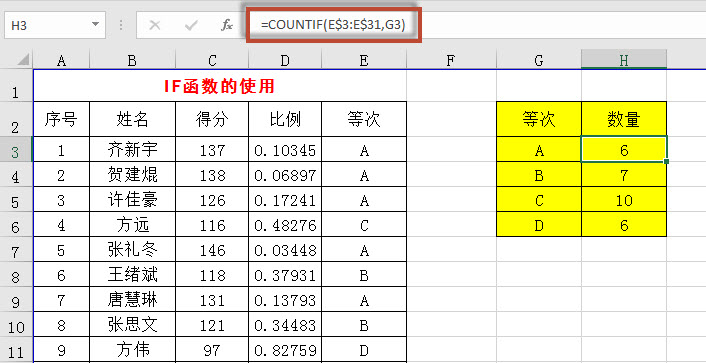Click score cell 137
Screen dimensions: 706x363
(x=212, y=150)
